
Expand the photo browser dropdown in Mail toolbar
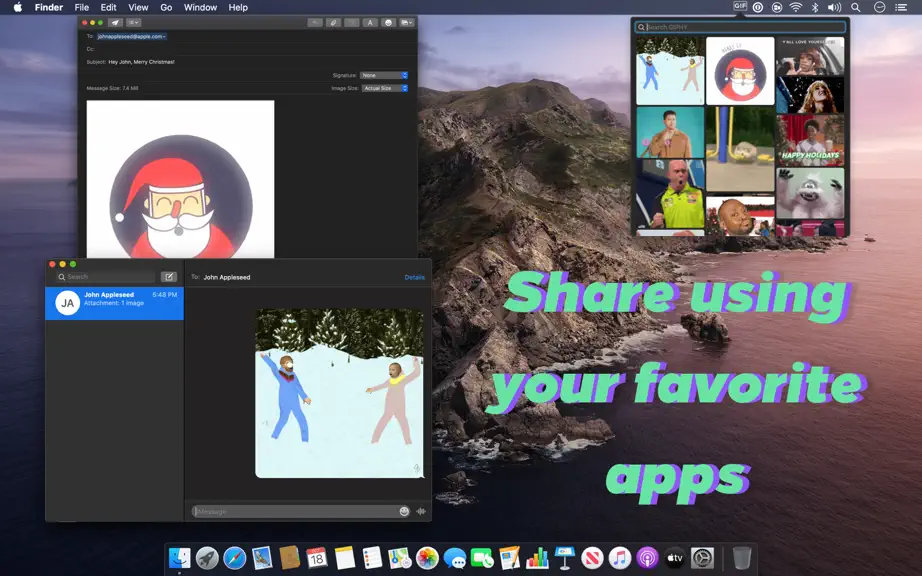click(x=407, y=23)
